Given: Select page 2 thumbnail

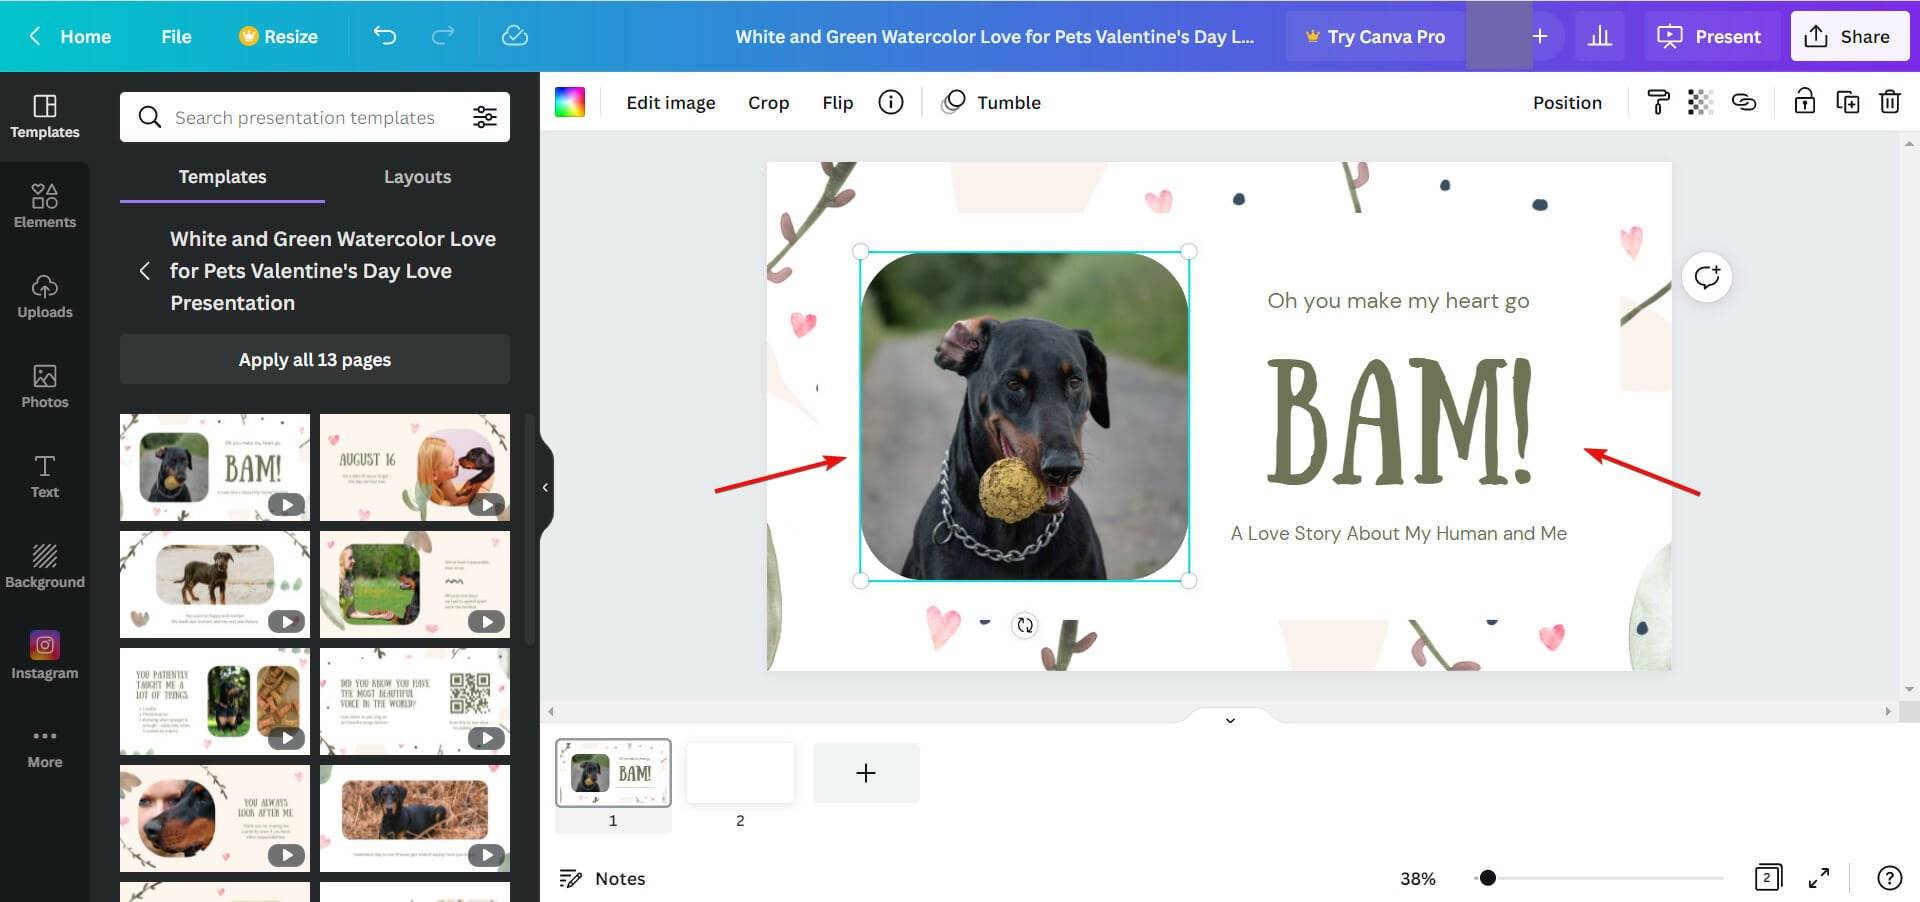Looking at the screenshot, I should click(x=740, y=772).
